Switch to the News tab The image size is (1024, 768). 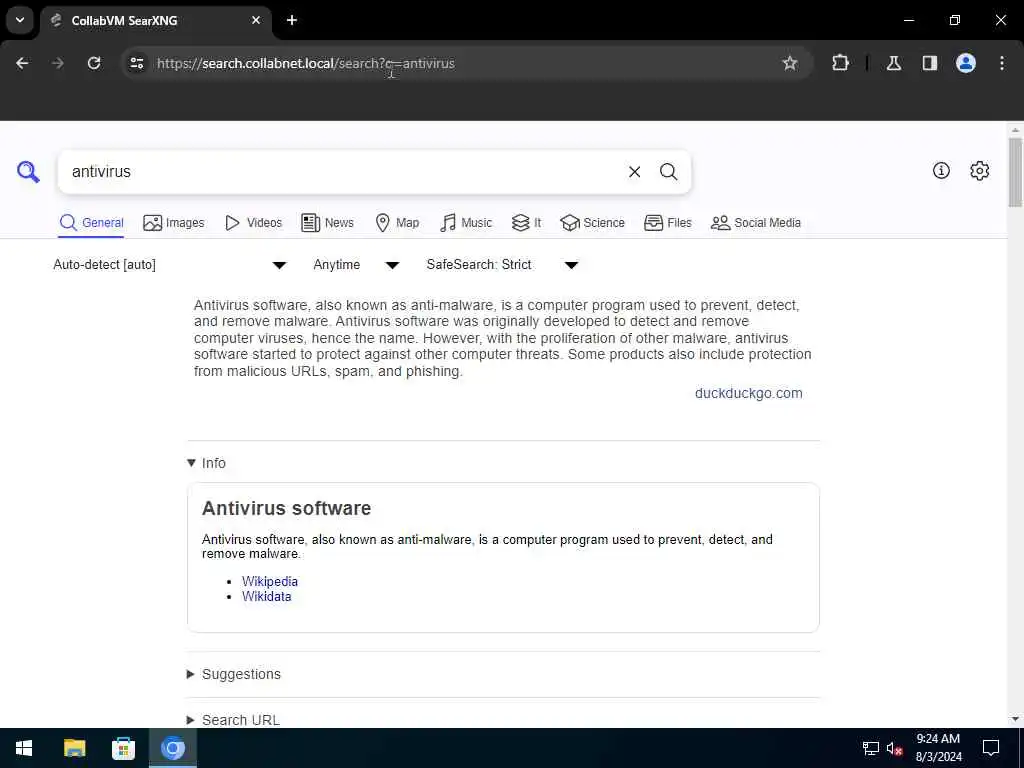tap(327, 223)
